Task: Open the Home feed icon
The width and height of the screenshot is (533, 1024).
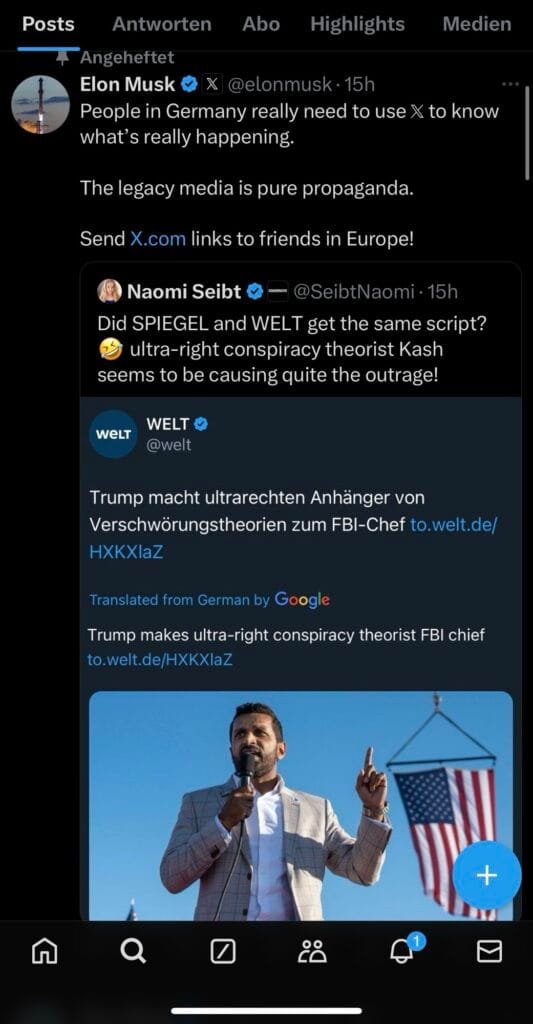Action: 44,953
